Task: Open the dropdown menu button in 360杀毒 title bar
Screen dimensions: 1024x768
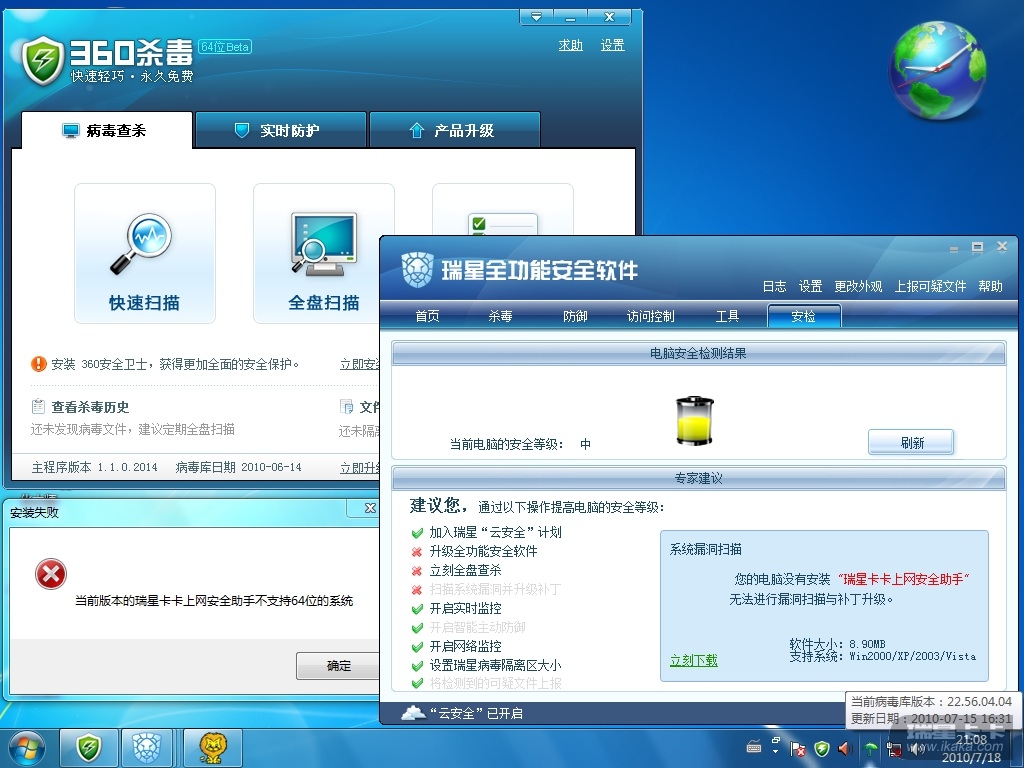Action: [536, 17]
